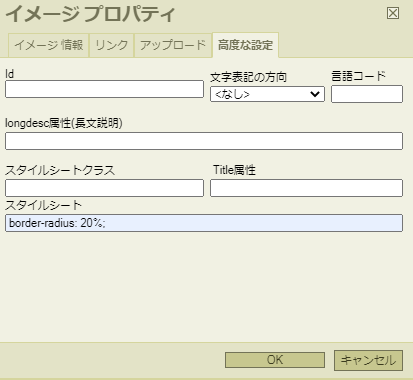Image resolution: width=413 pixels, height=380 pixels.
Task: Click the イメージ プロパティ dialog title
Action: (x=90, y=14)
